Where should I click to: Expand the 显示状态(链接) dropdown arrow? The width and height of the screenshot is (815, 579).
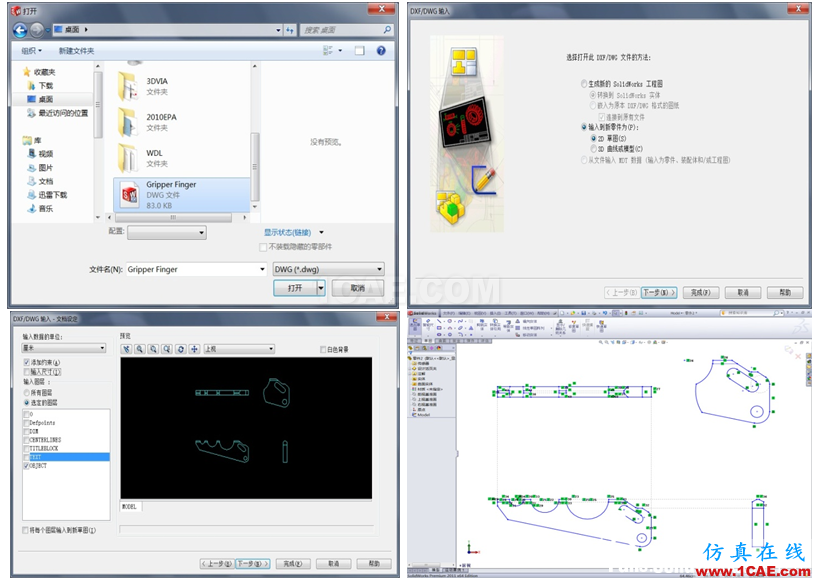click(321, 232)
